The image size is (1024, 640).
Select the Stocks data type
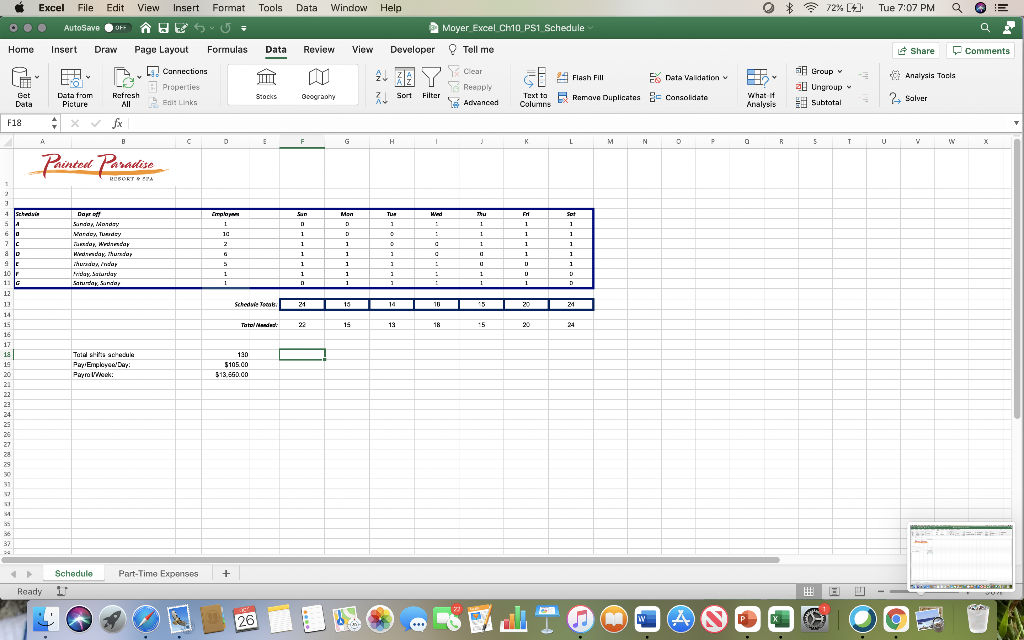(x=266, y=84)
